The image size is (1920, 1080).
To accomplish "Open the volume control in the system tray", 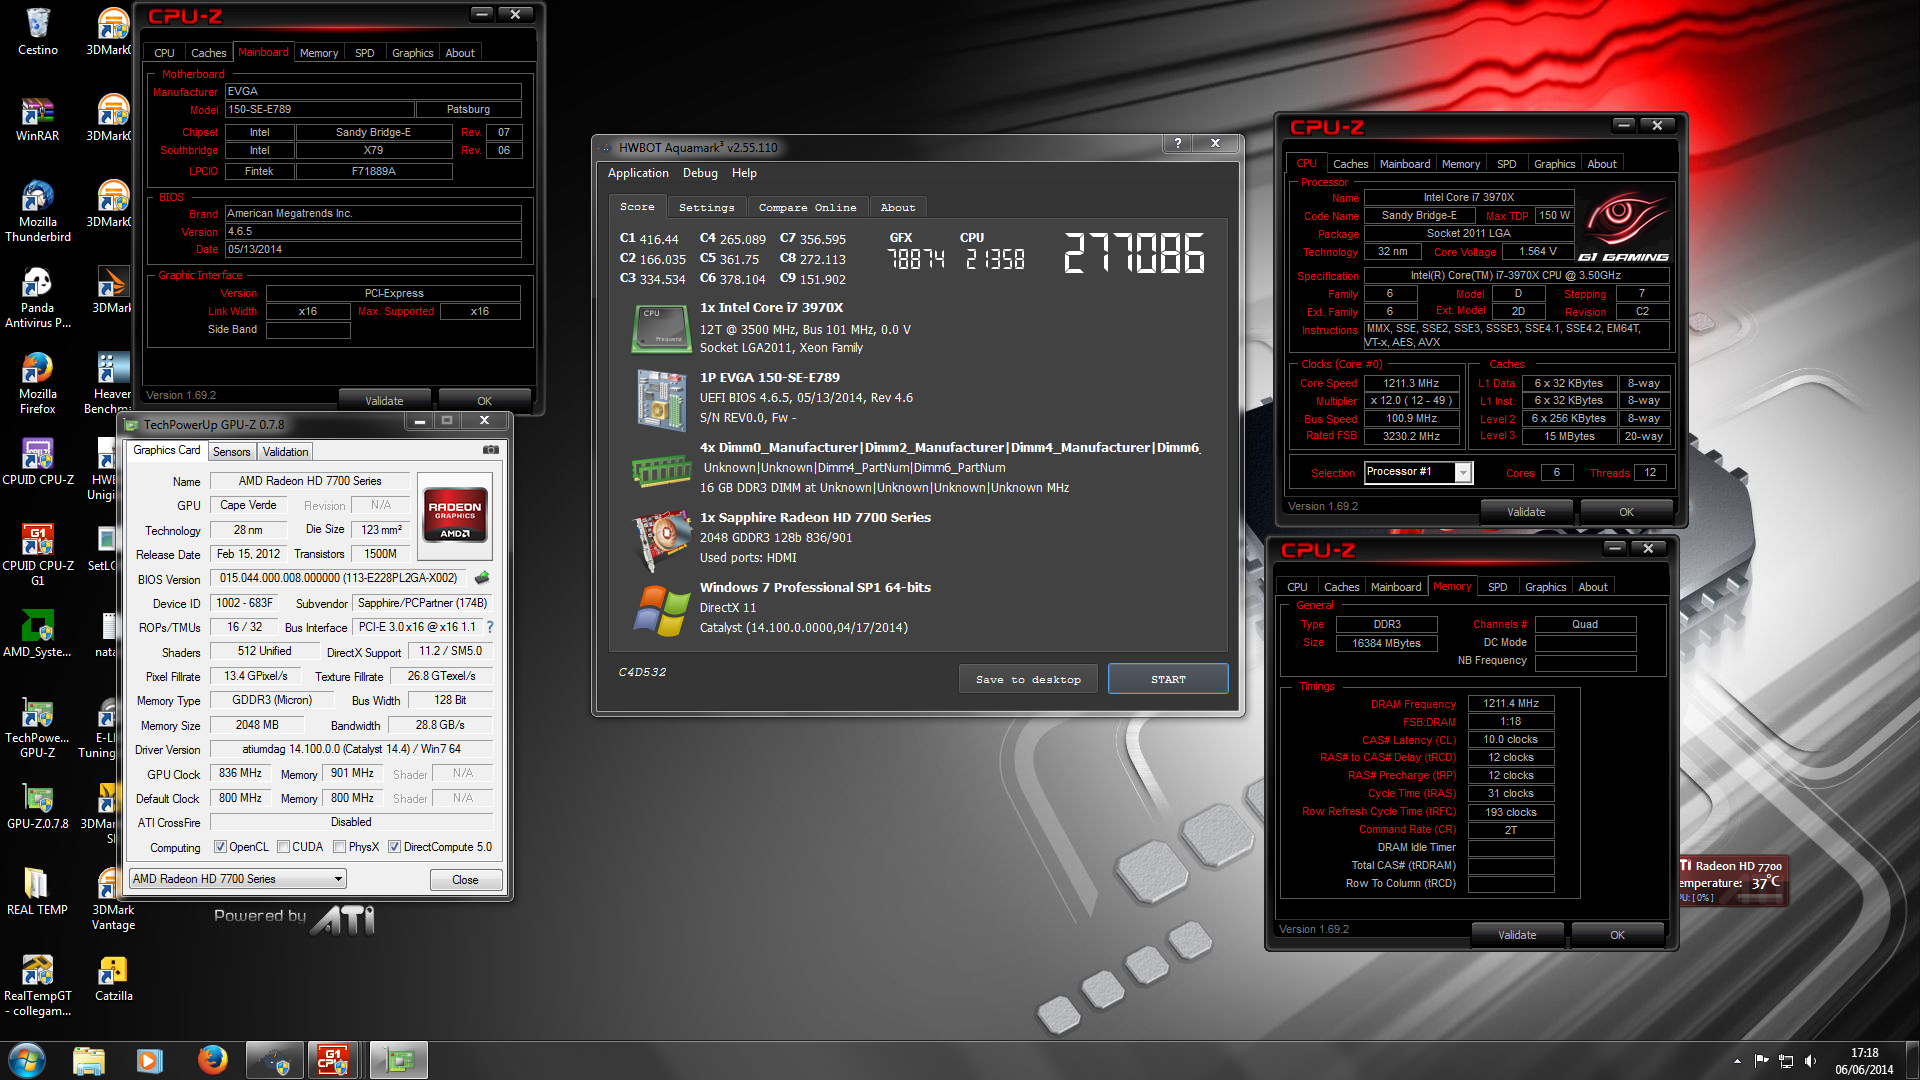I will [1811, 1061].
